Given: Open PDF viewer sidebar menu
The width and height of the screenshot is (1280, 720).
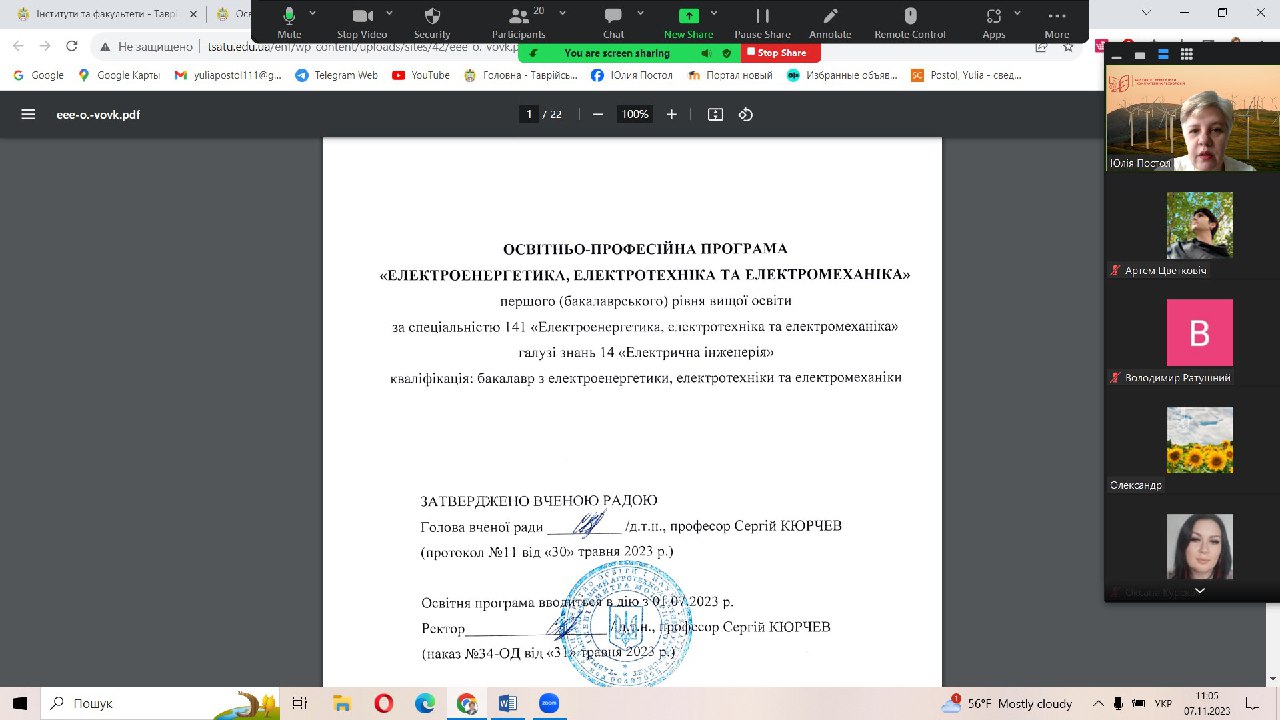Looking at the screenshot, I should click(x=28, y=114).
